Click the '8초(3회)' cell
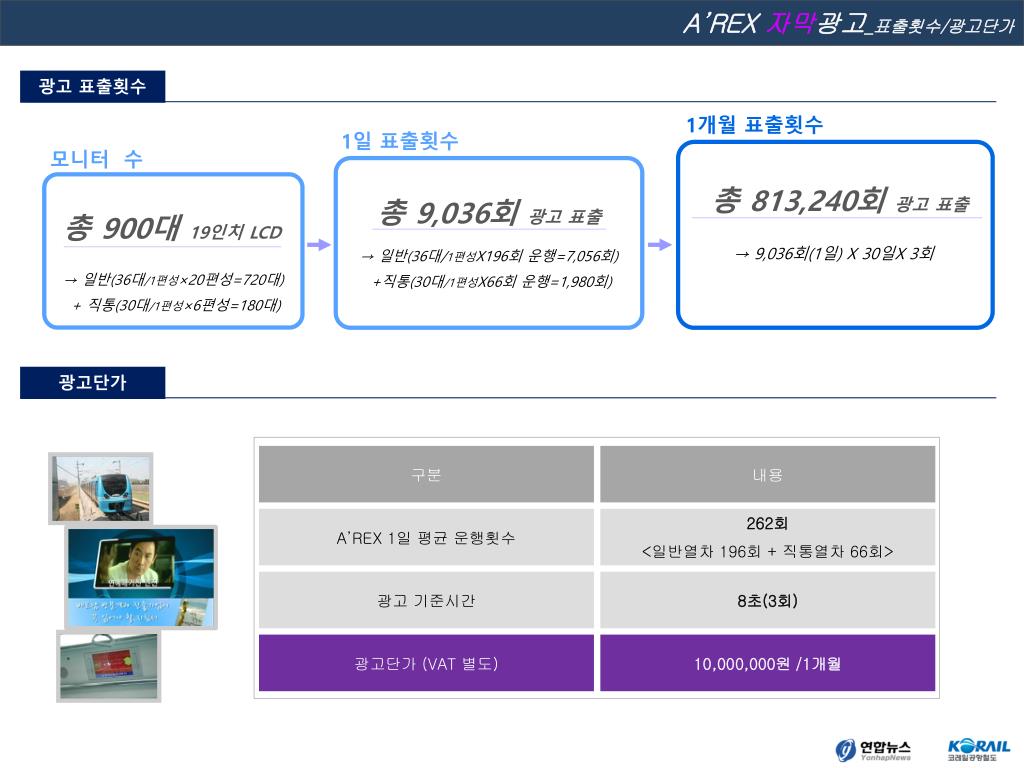 point(767,600)
